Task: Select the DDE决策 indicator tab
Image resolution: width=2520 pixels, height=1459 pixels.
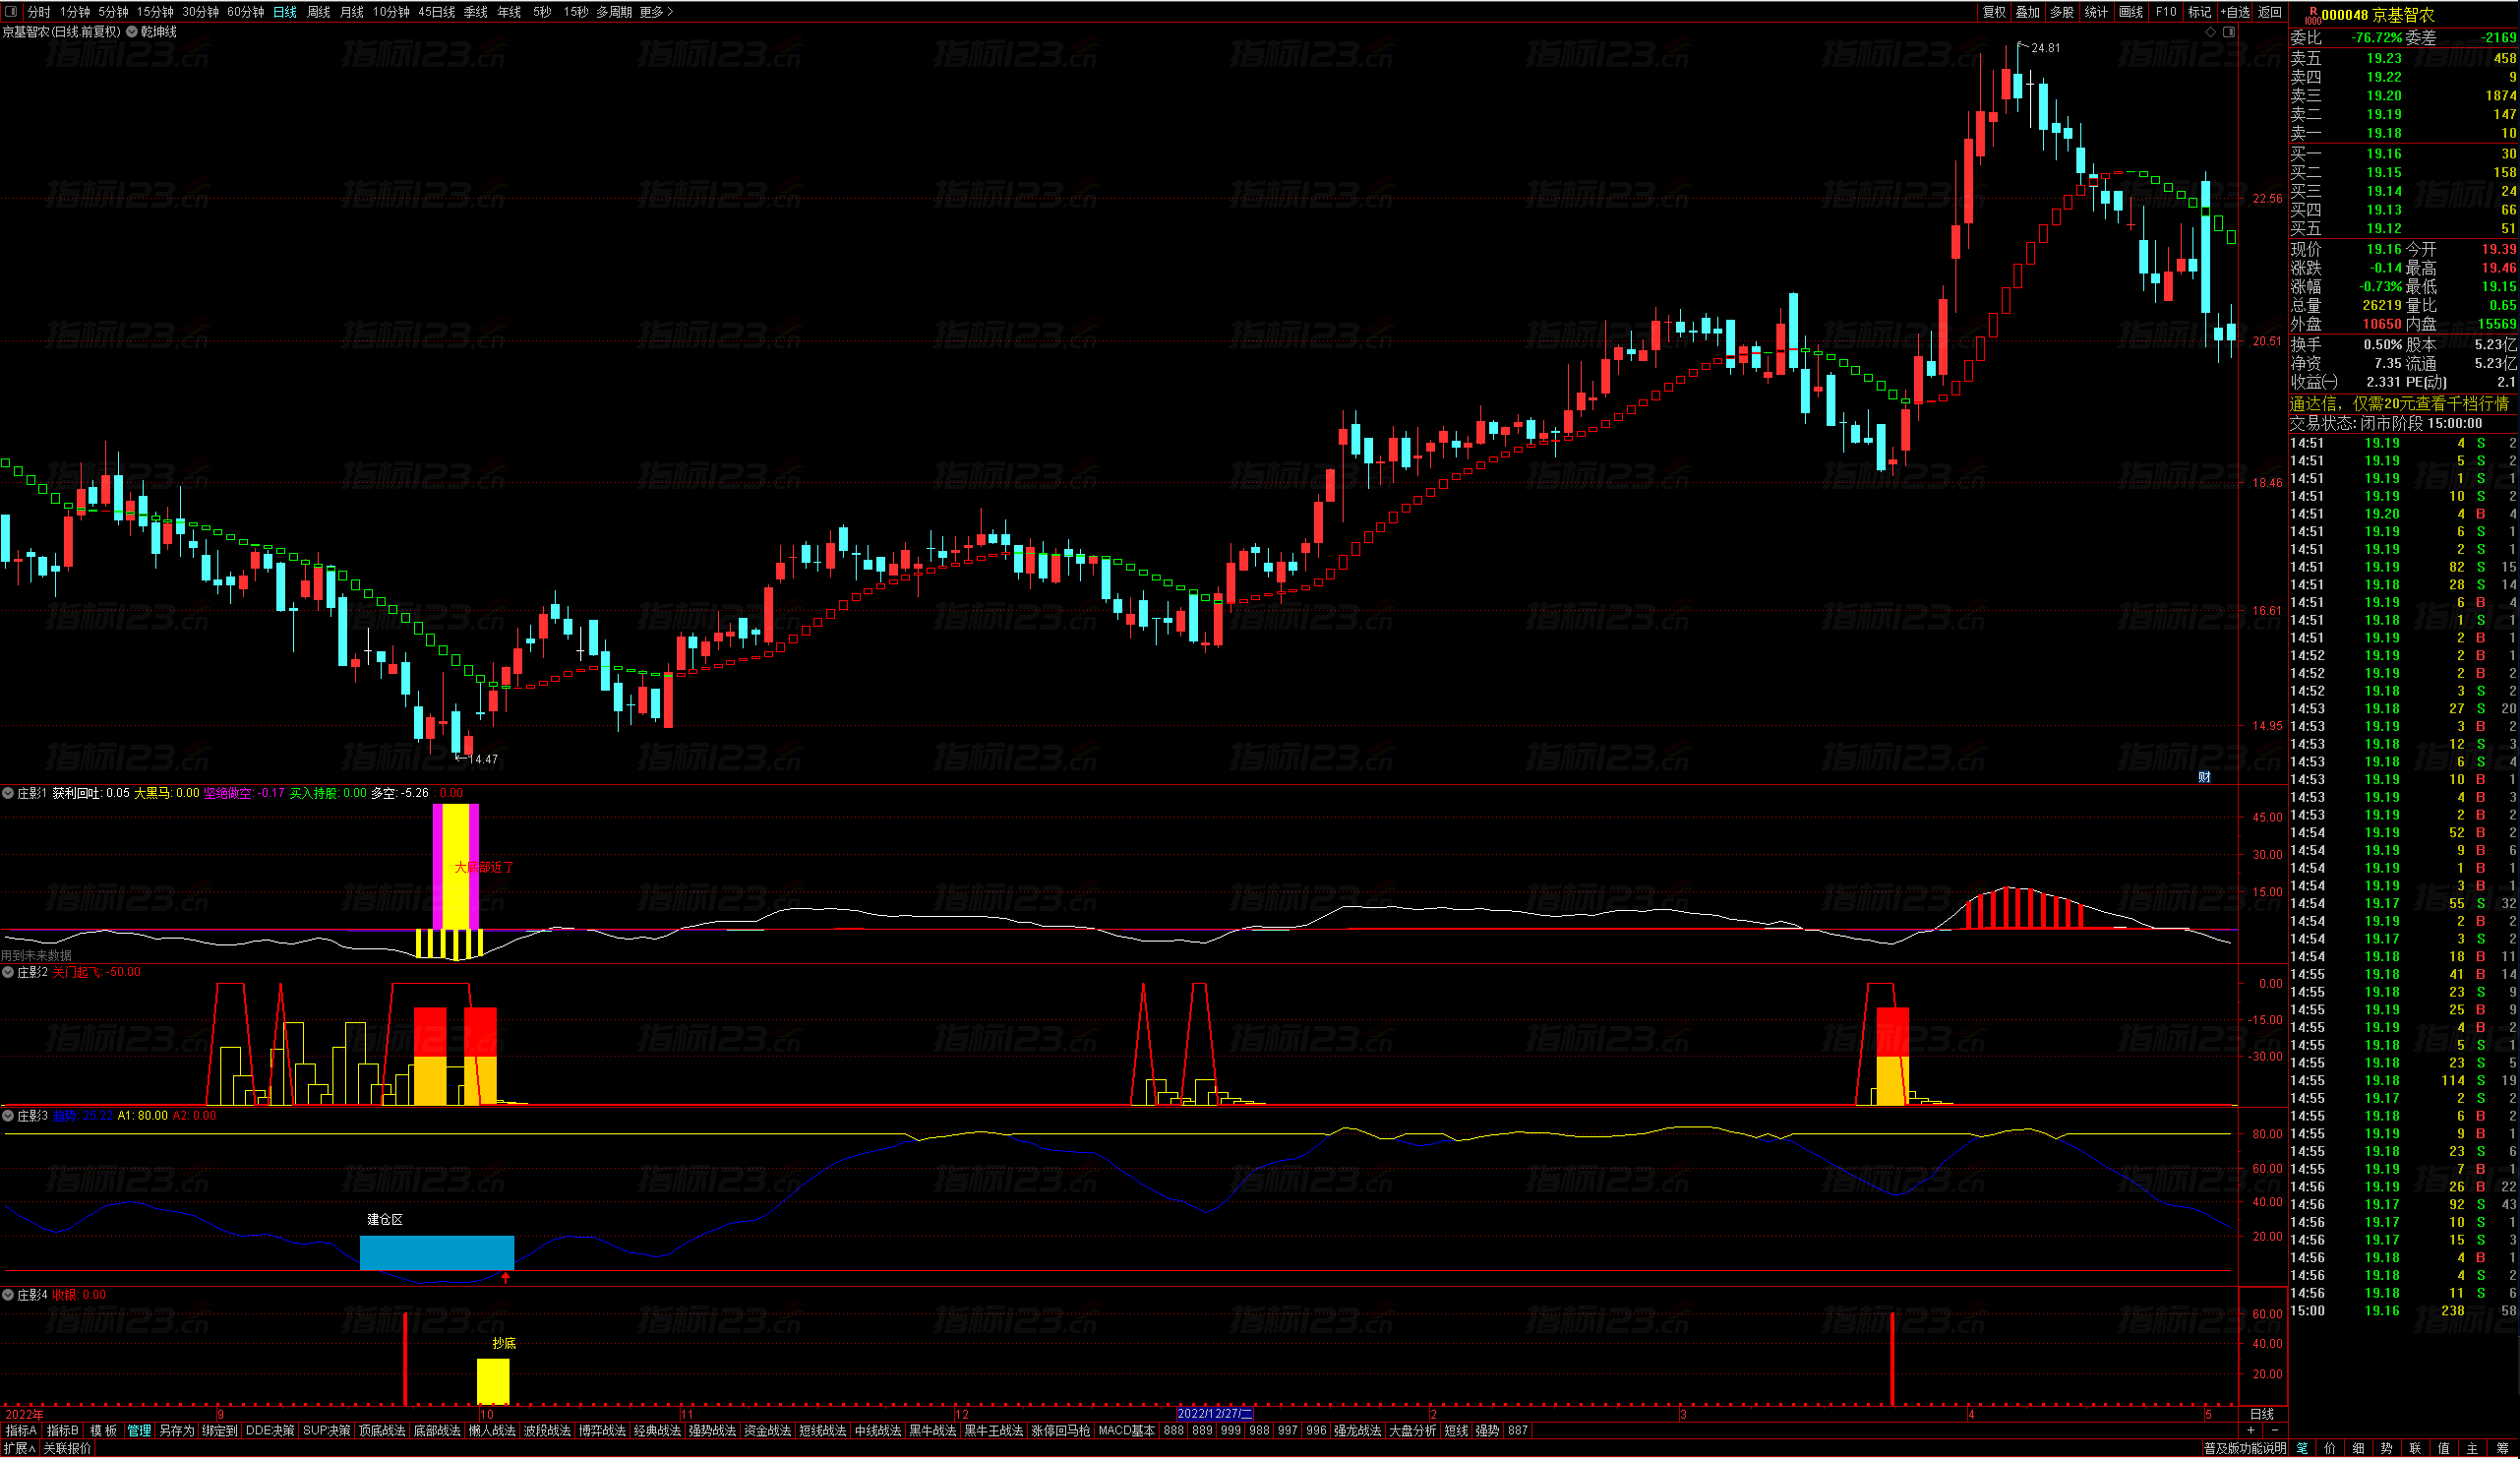Action: 270,1432
